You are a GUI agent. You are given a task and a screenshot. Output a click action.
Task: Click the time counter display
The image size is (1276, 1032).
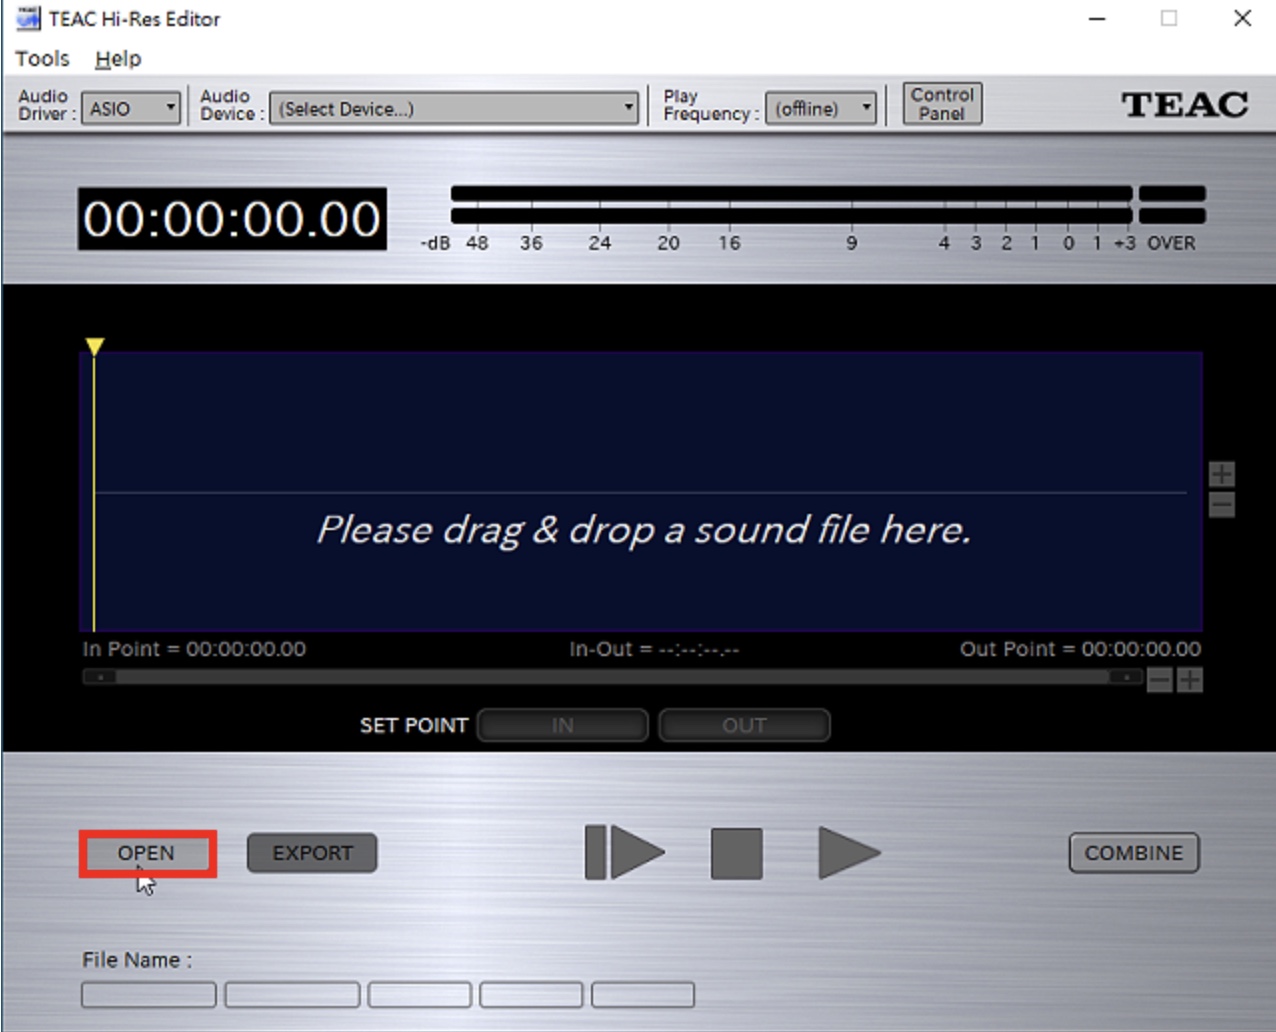click(x=232, y=219)
